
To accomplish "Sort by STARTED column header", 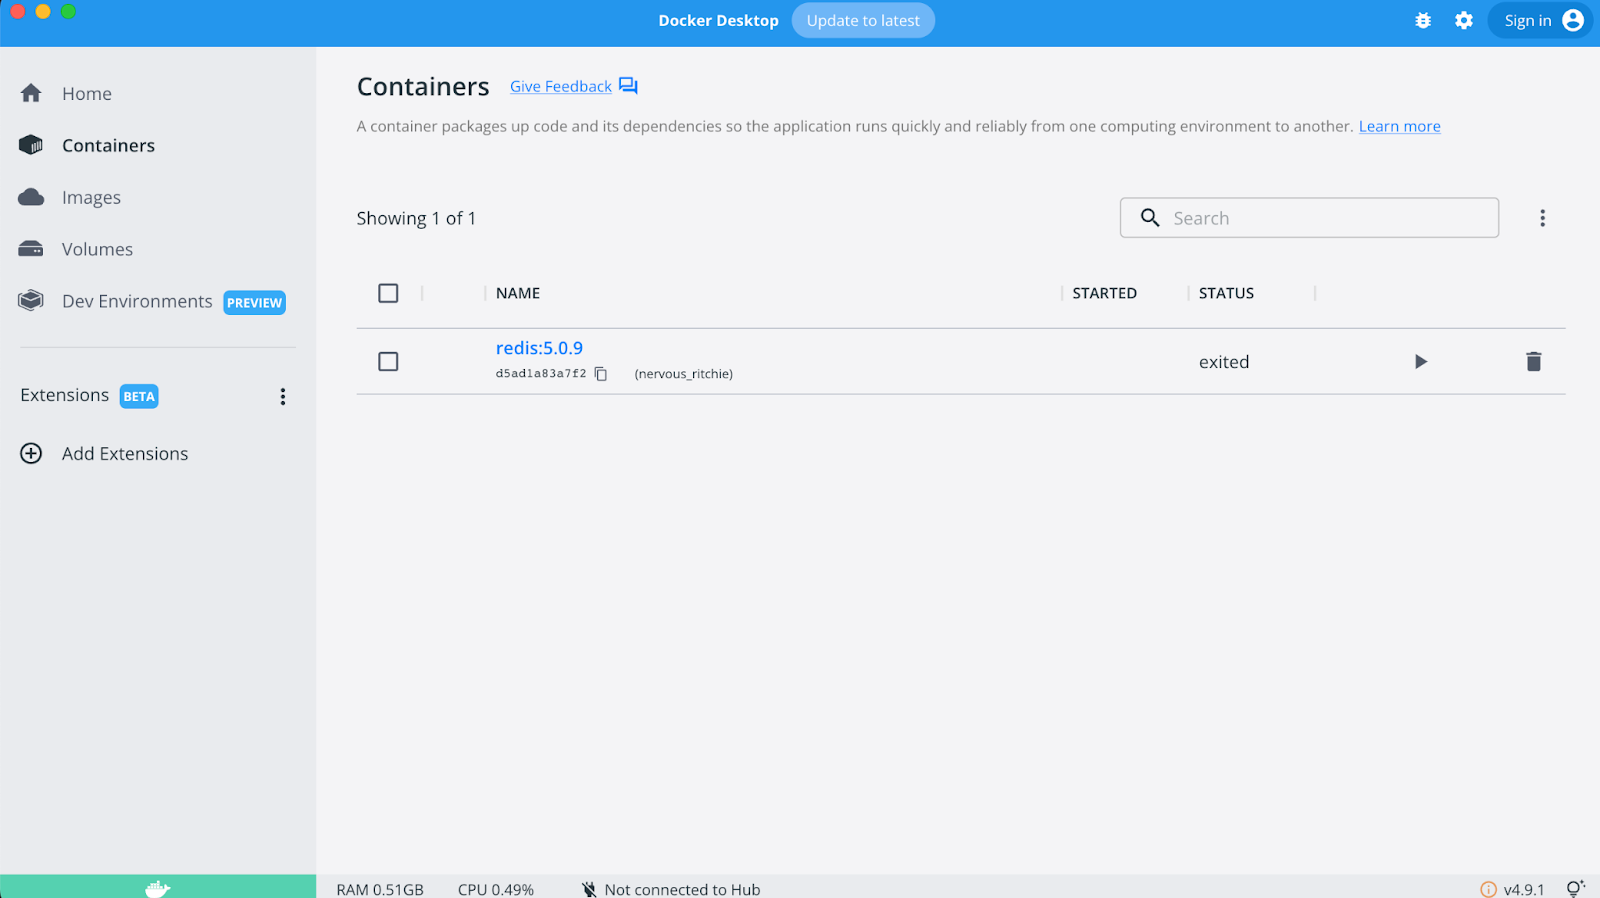I will [1104, 293].
